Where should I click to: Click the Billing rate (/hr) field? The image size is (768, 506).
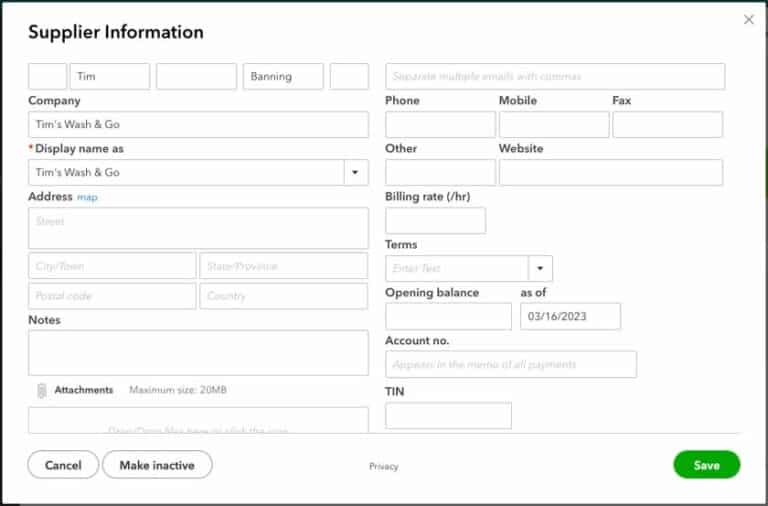[x=435, y=220]
